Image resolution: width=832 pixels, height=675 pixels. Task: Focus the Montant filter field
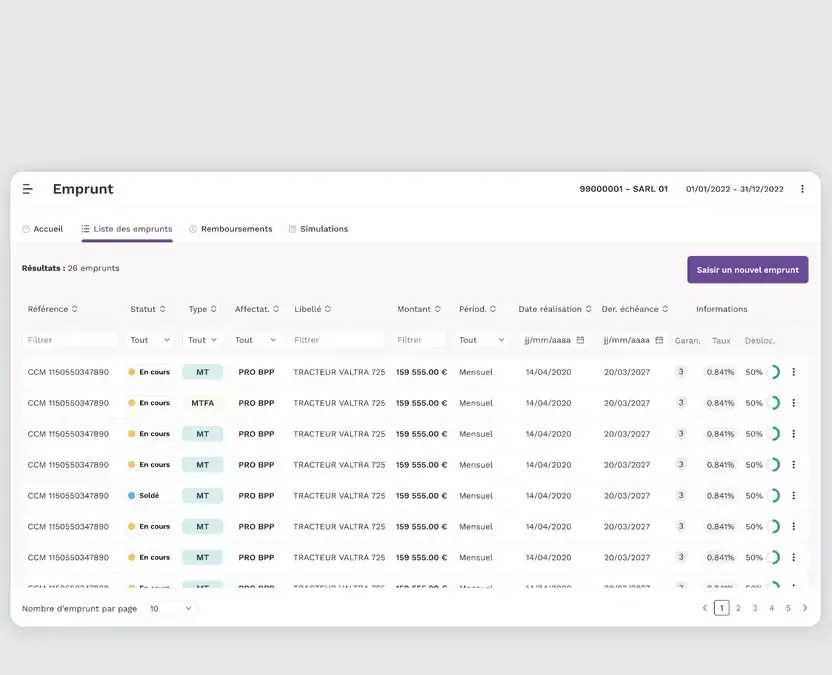(x=420, y=340)
